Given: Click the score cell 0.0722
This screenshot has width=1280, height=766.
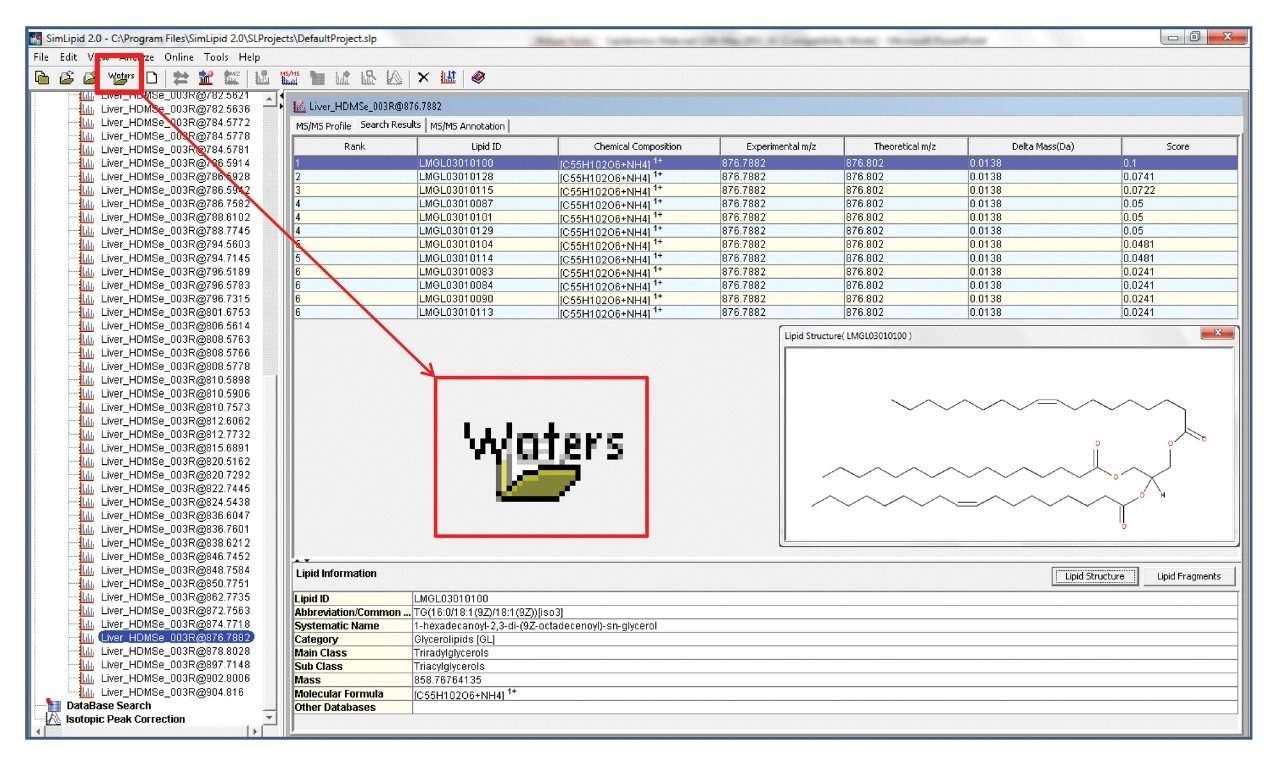Looking at the screenshot, I should (x=1178, y=189).
